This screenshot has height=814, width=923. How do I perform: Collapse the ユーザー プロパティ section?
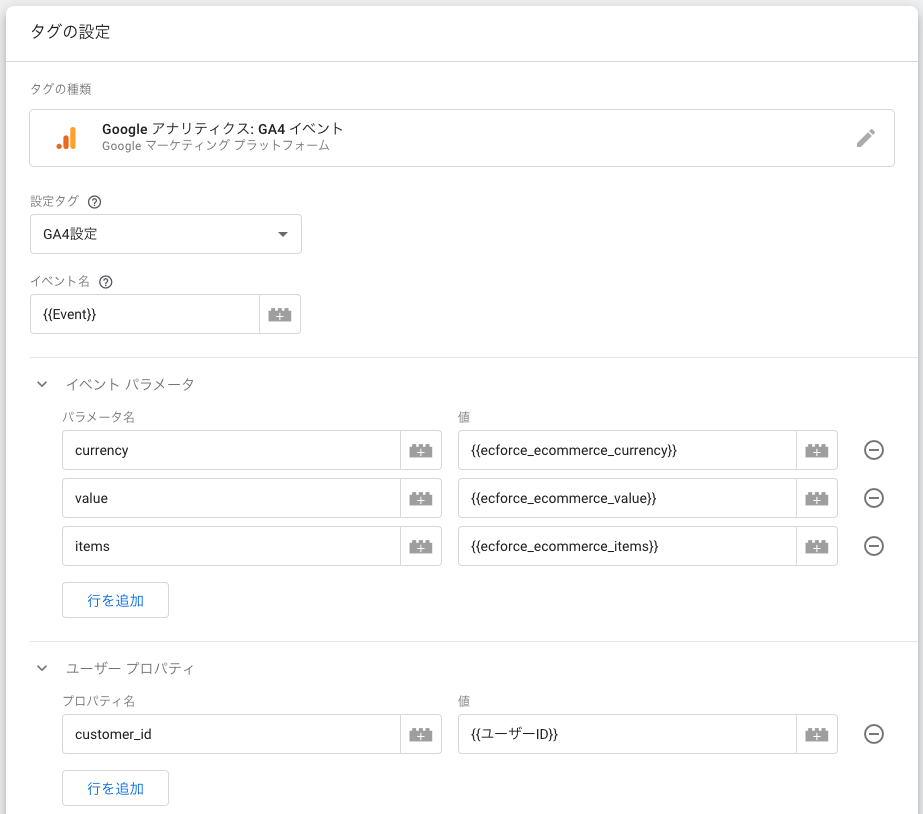pos(42,668)
